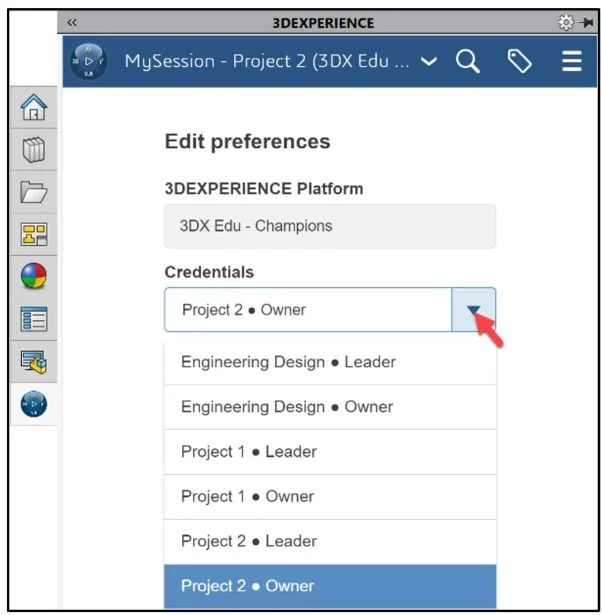Collapse the task pane with double chevron
This screenshot has width=602, height=615.
coord(72,22)
